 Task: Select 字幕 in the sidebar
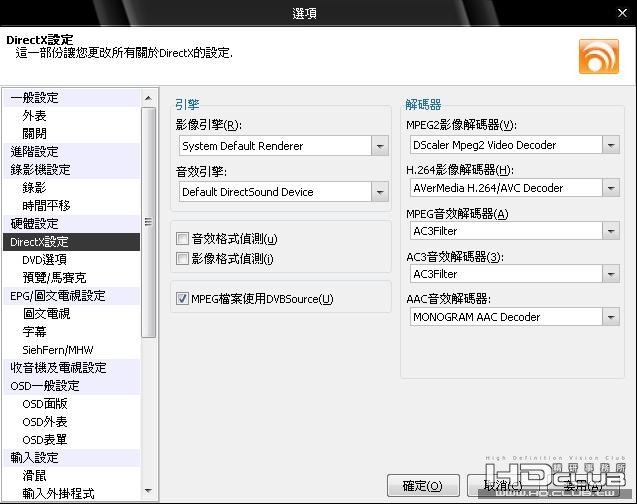point(72,332)
